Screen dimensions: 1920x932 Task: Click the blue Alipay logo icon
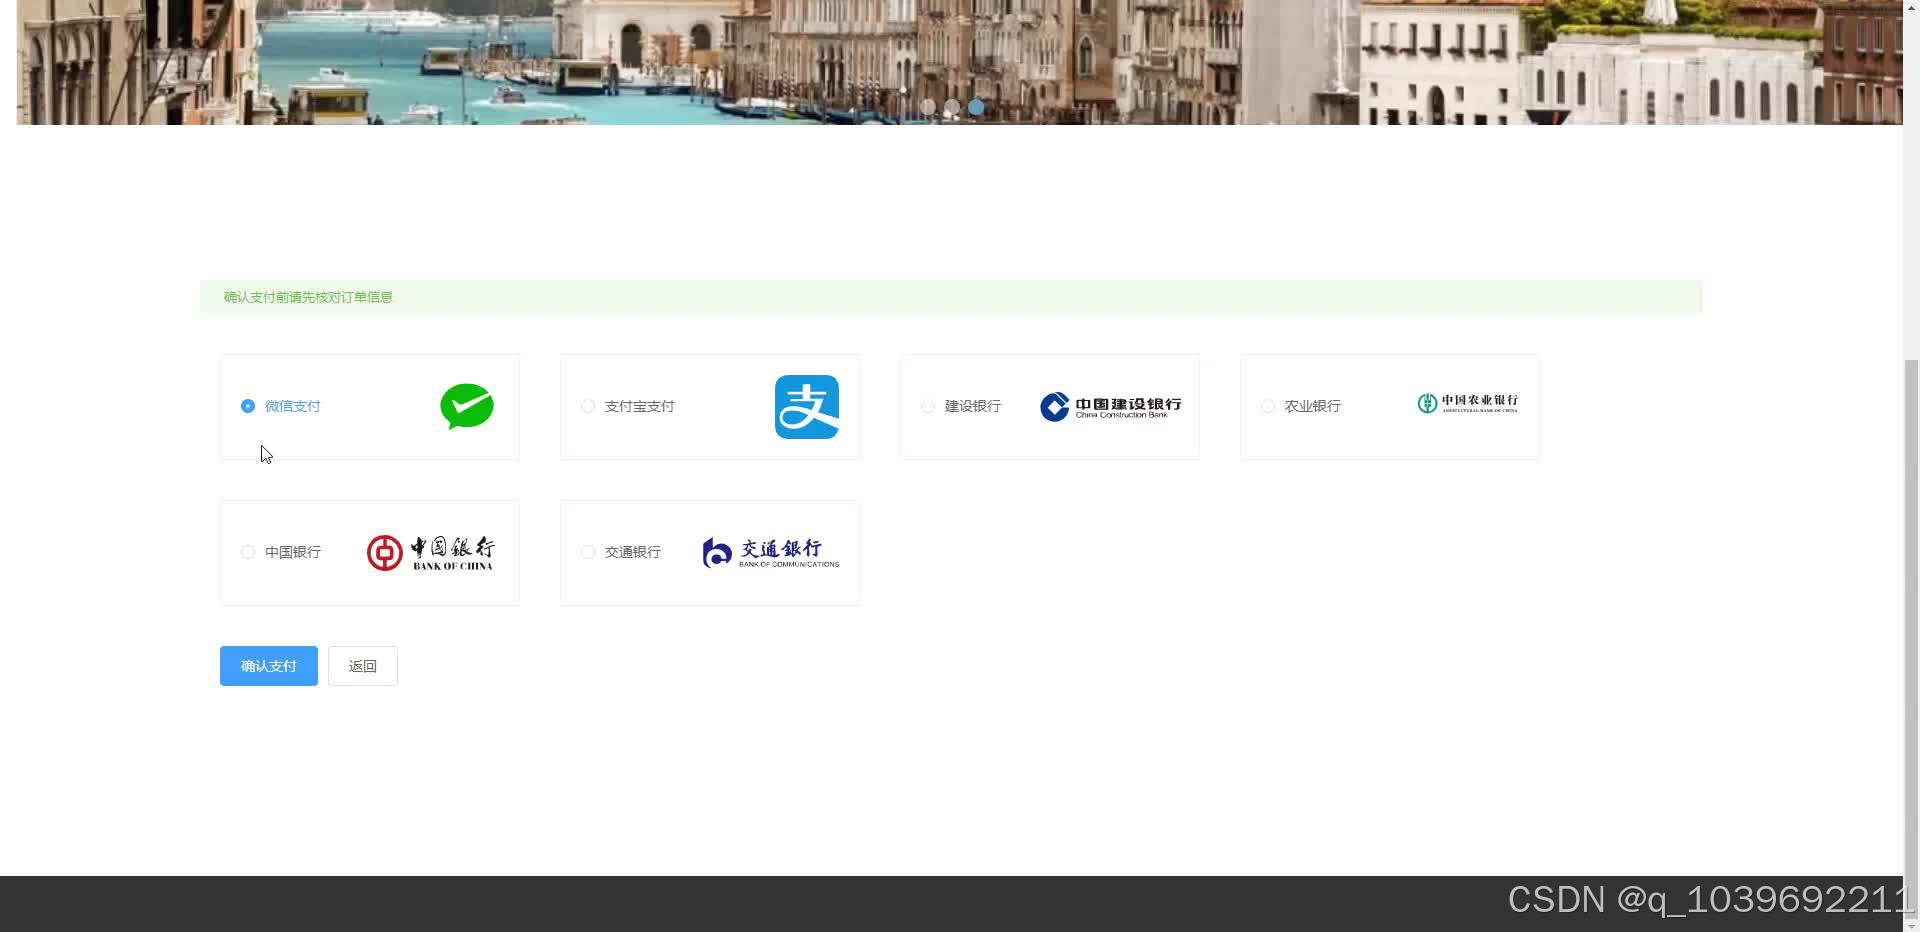coord(807,407)
